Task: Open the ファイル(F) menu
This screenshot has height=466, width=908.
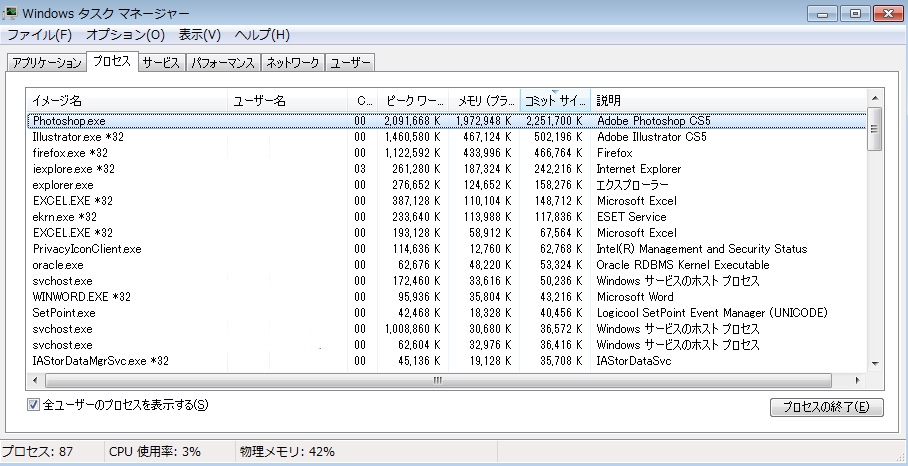Action: point(39,35)
